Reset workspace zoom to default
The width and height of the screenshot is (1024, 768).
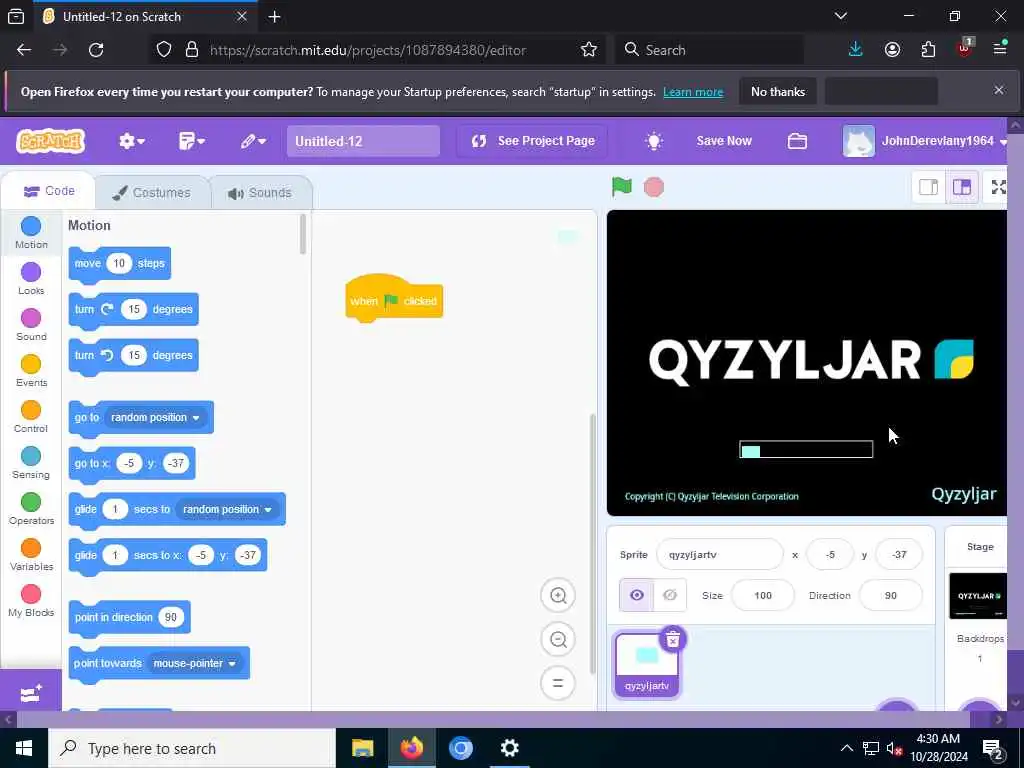click(x=558, y=683)
